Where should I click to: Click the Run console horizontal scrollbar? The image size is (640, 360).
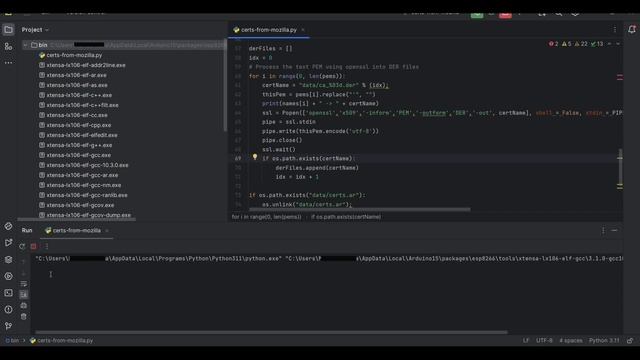click(x=271, y=332)
